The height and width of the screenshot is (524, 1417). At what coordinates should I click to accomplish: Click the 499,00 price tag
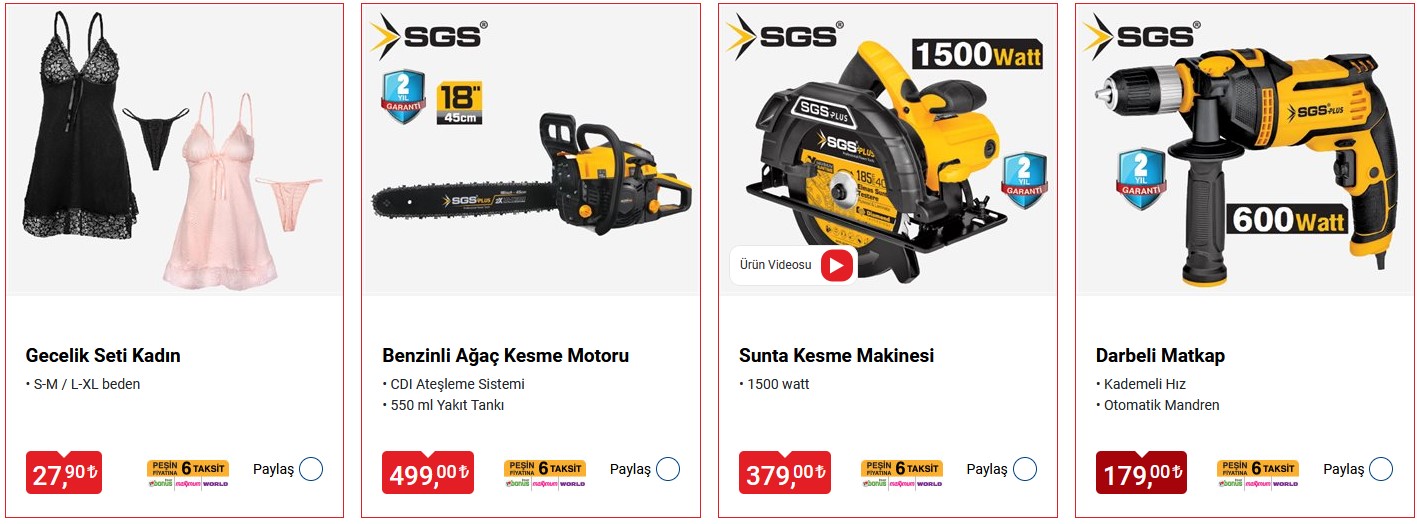pos(428,472)
